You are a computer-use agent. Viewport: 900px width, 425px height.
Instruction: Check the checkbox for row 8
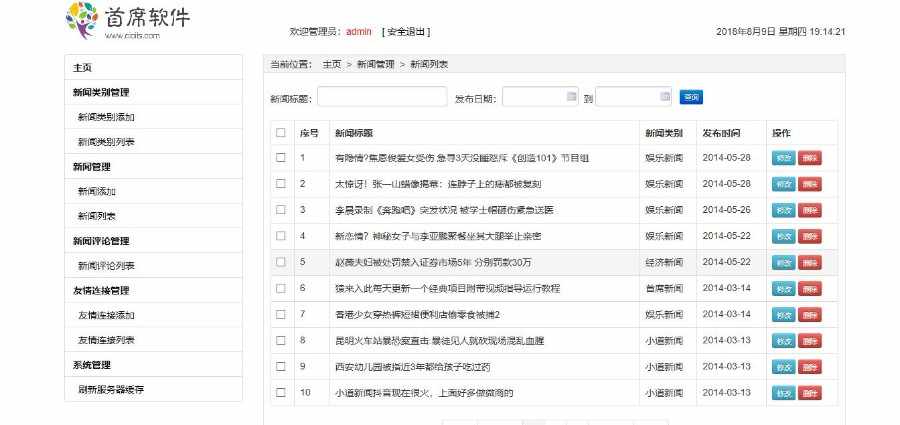pos(281,340)
